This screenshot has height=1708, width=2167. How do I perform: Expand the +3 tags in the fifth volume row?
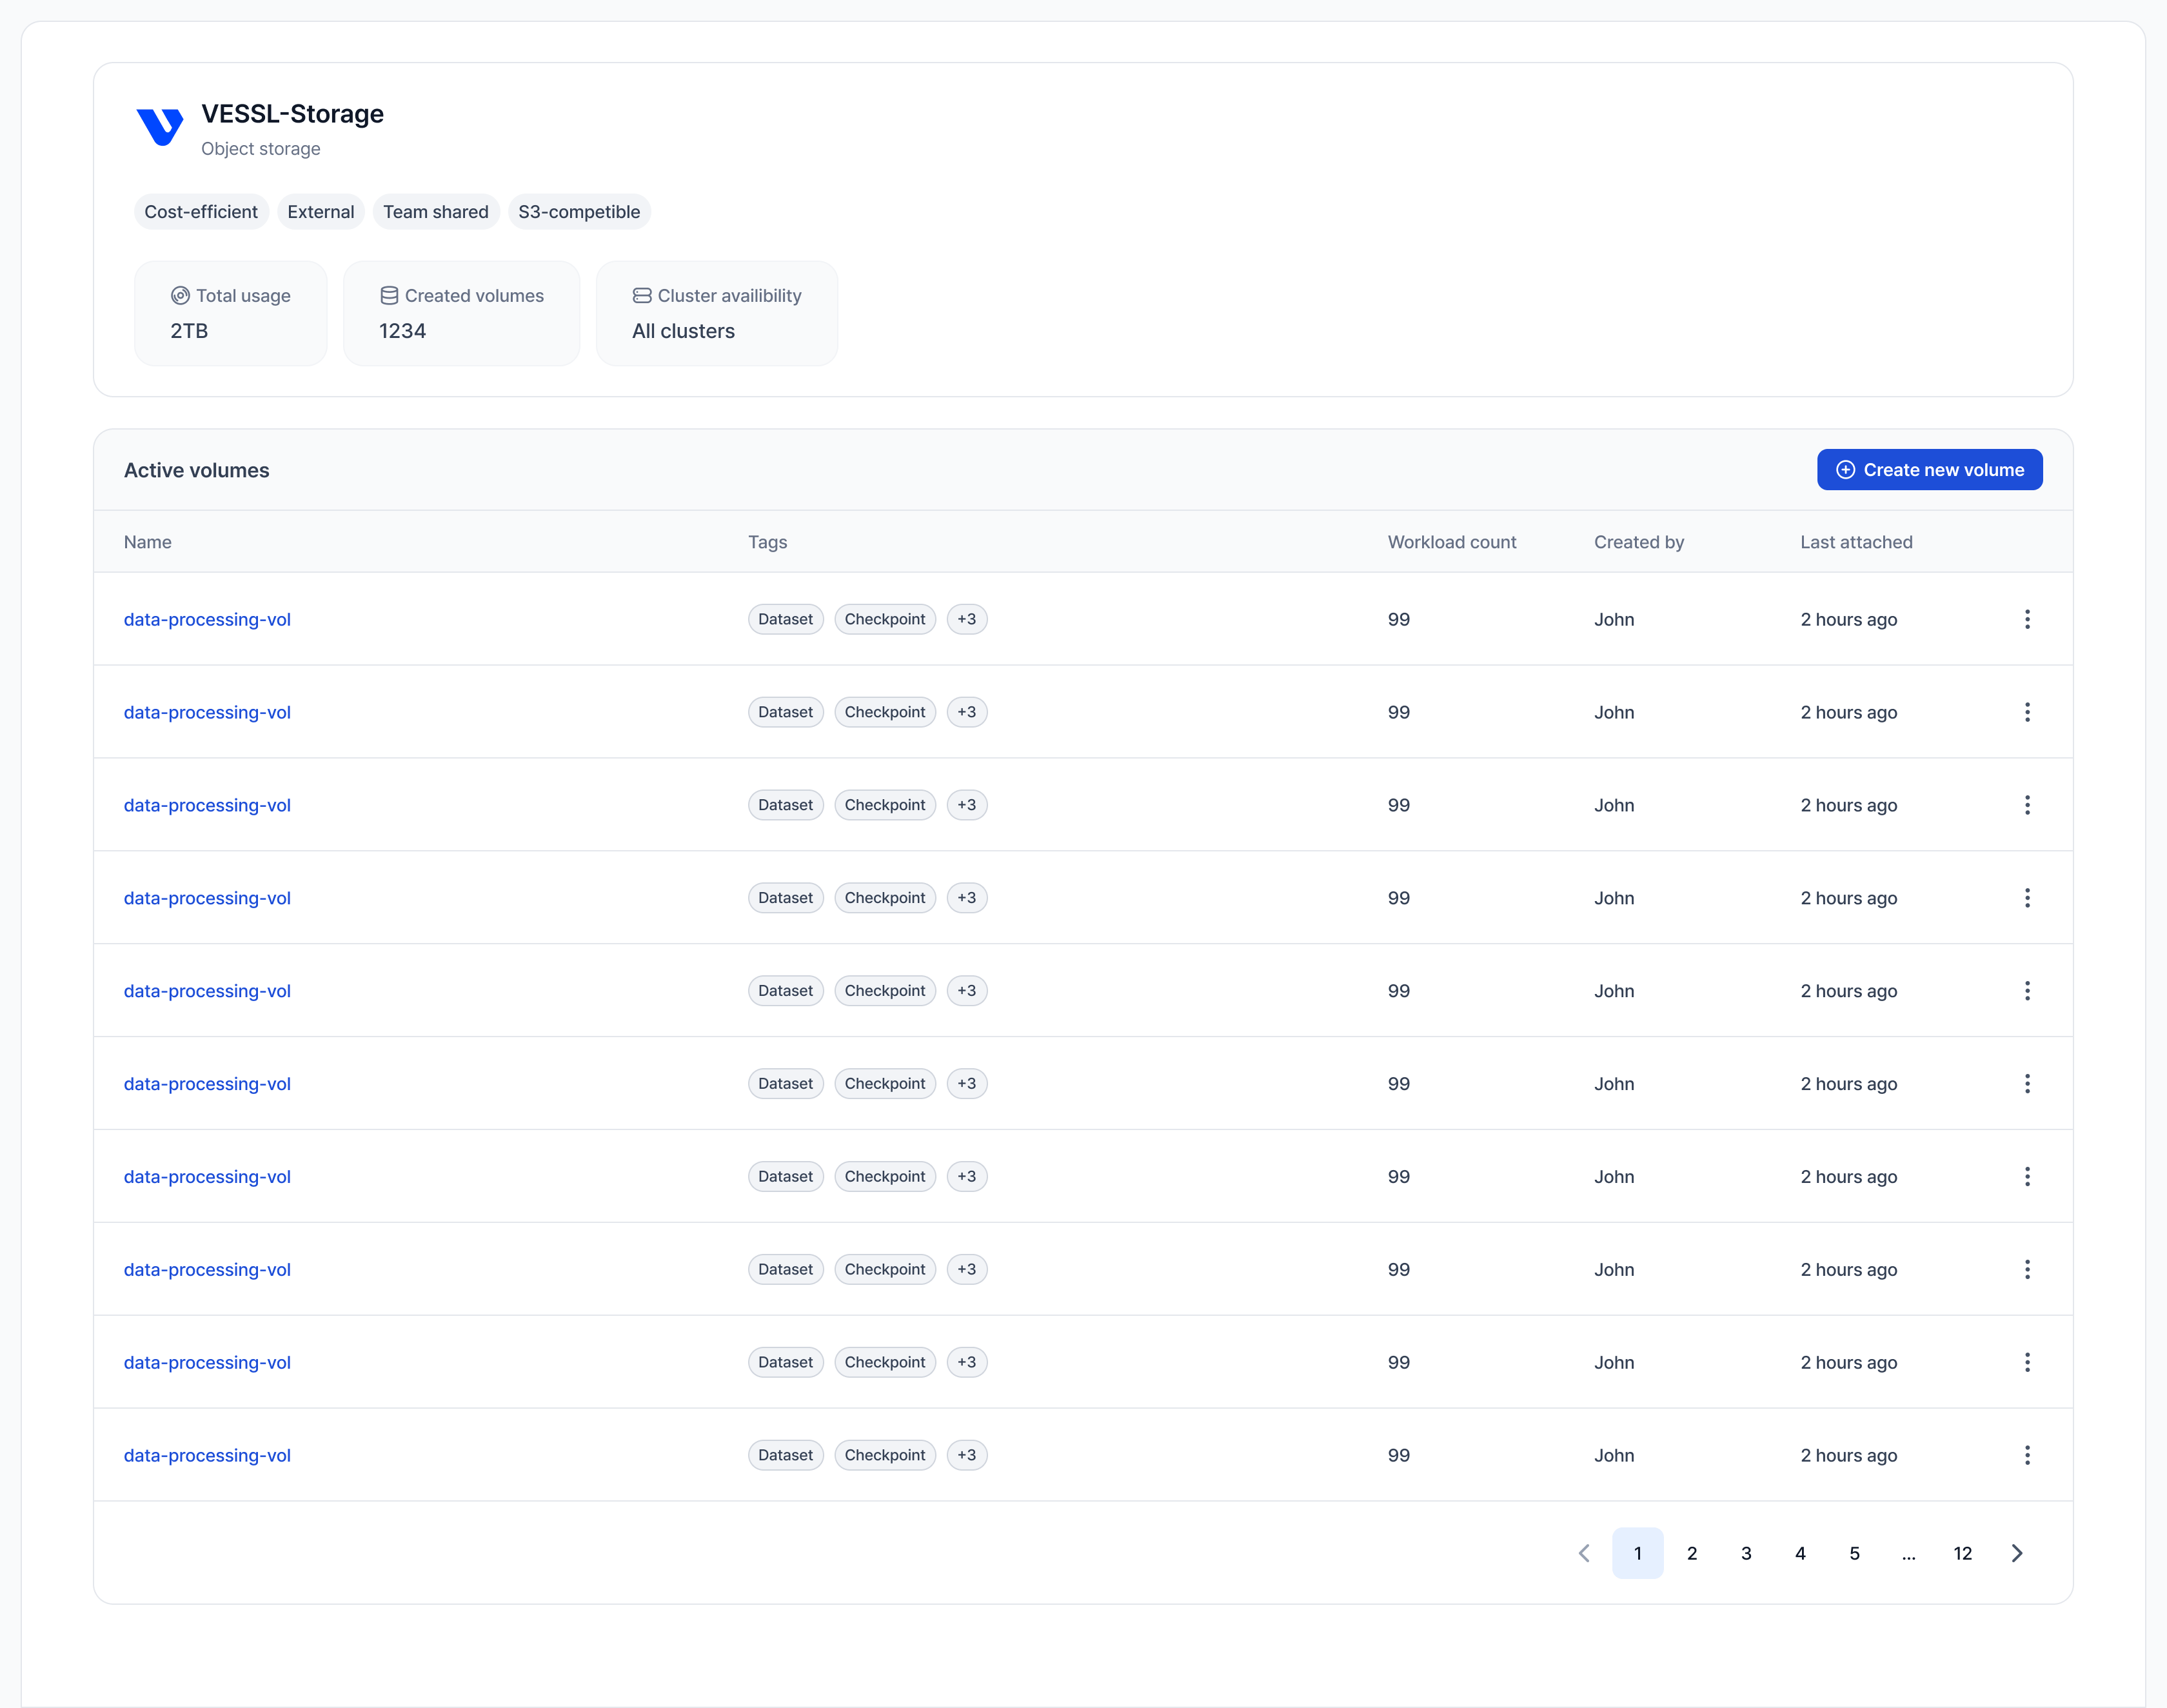(x=967, y=991)
